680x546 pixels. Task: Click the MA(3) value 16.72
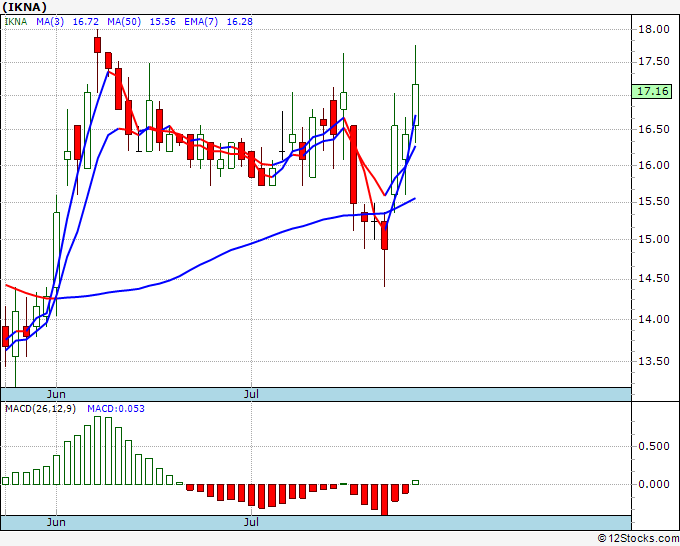pos(85,21)
